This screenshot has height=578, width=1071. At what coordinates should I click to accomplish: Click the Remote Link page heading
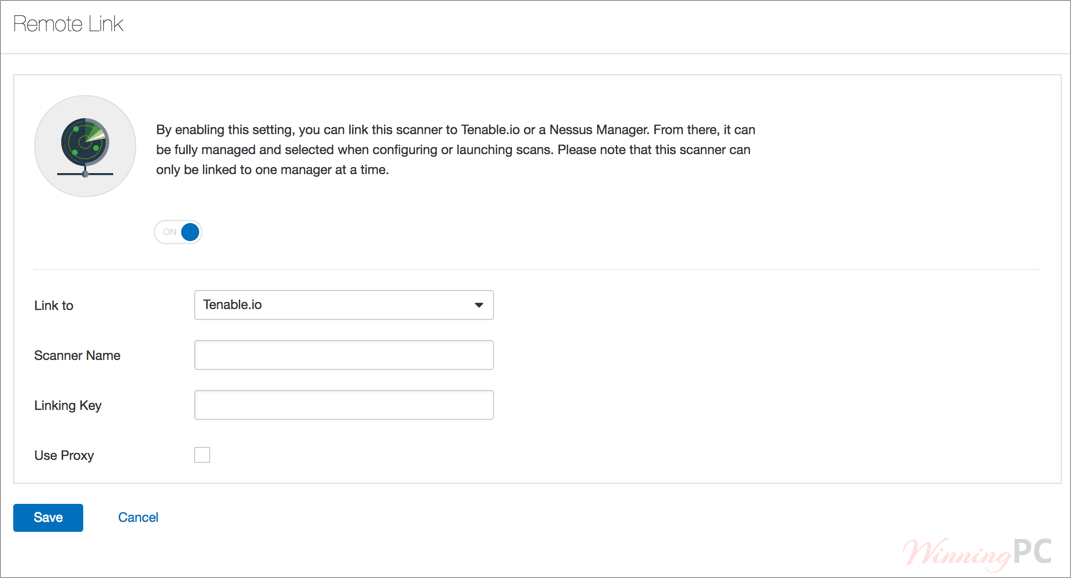click(68, 24)
